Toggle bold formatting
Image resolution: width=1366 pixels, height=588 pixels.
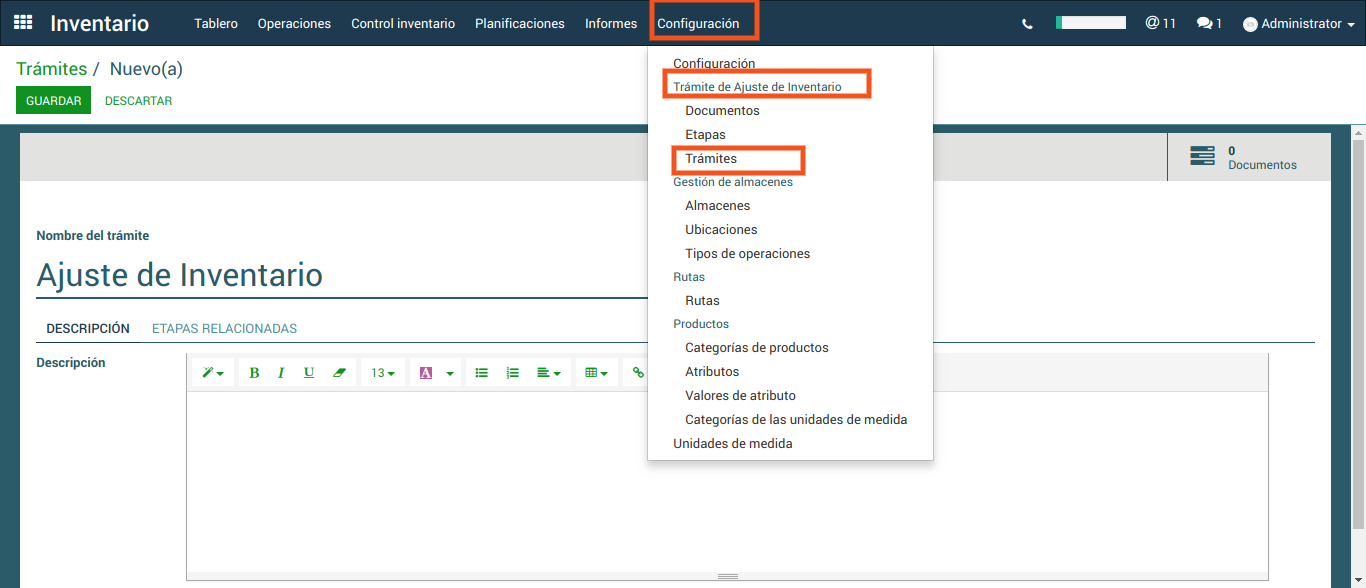click(254, 373)
